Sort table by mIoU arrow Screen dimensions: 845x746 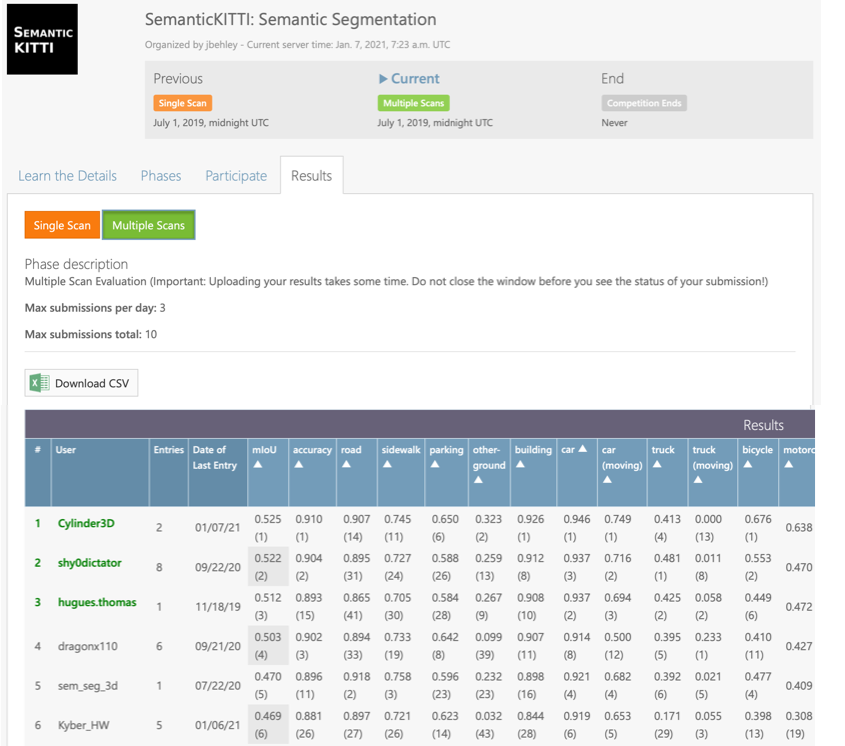[258, 465]
